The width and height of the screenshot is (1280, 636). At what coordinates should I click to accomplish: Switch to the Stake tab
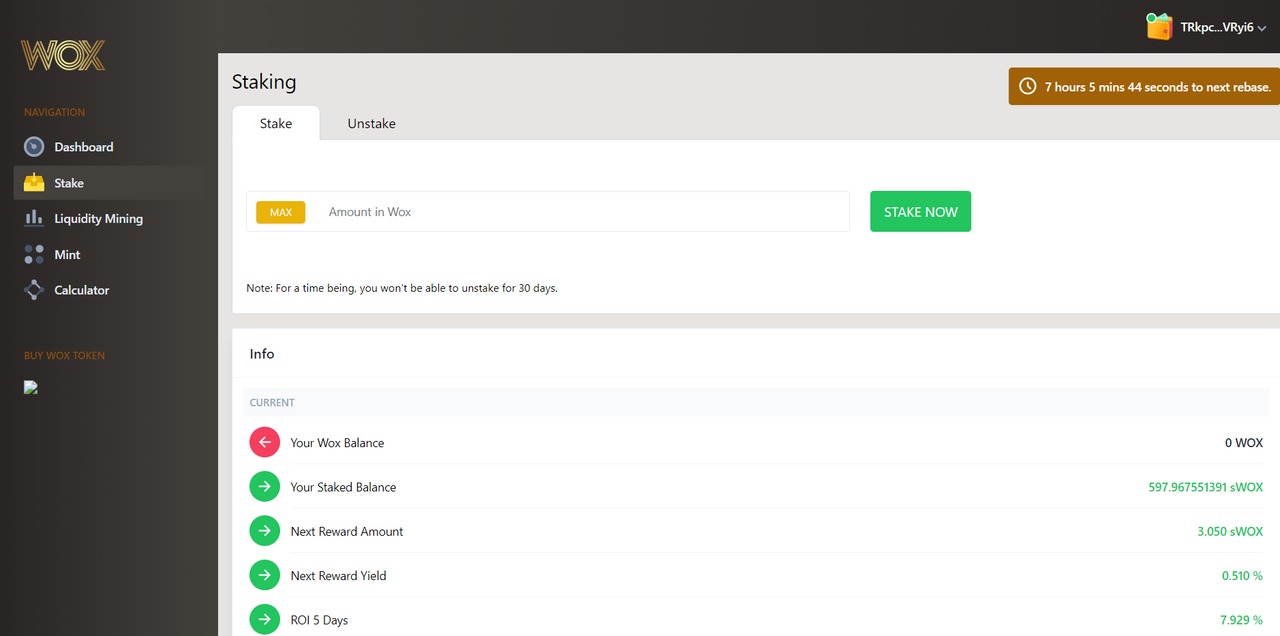tap(276, 123)
